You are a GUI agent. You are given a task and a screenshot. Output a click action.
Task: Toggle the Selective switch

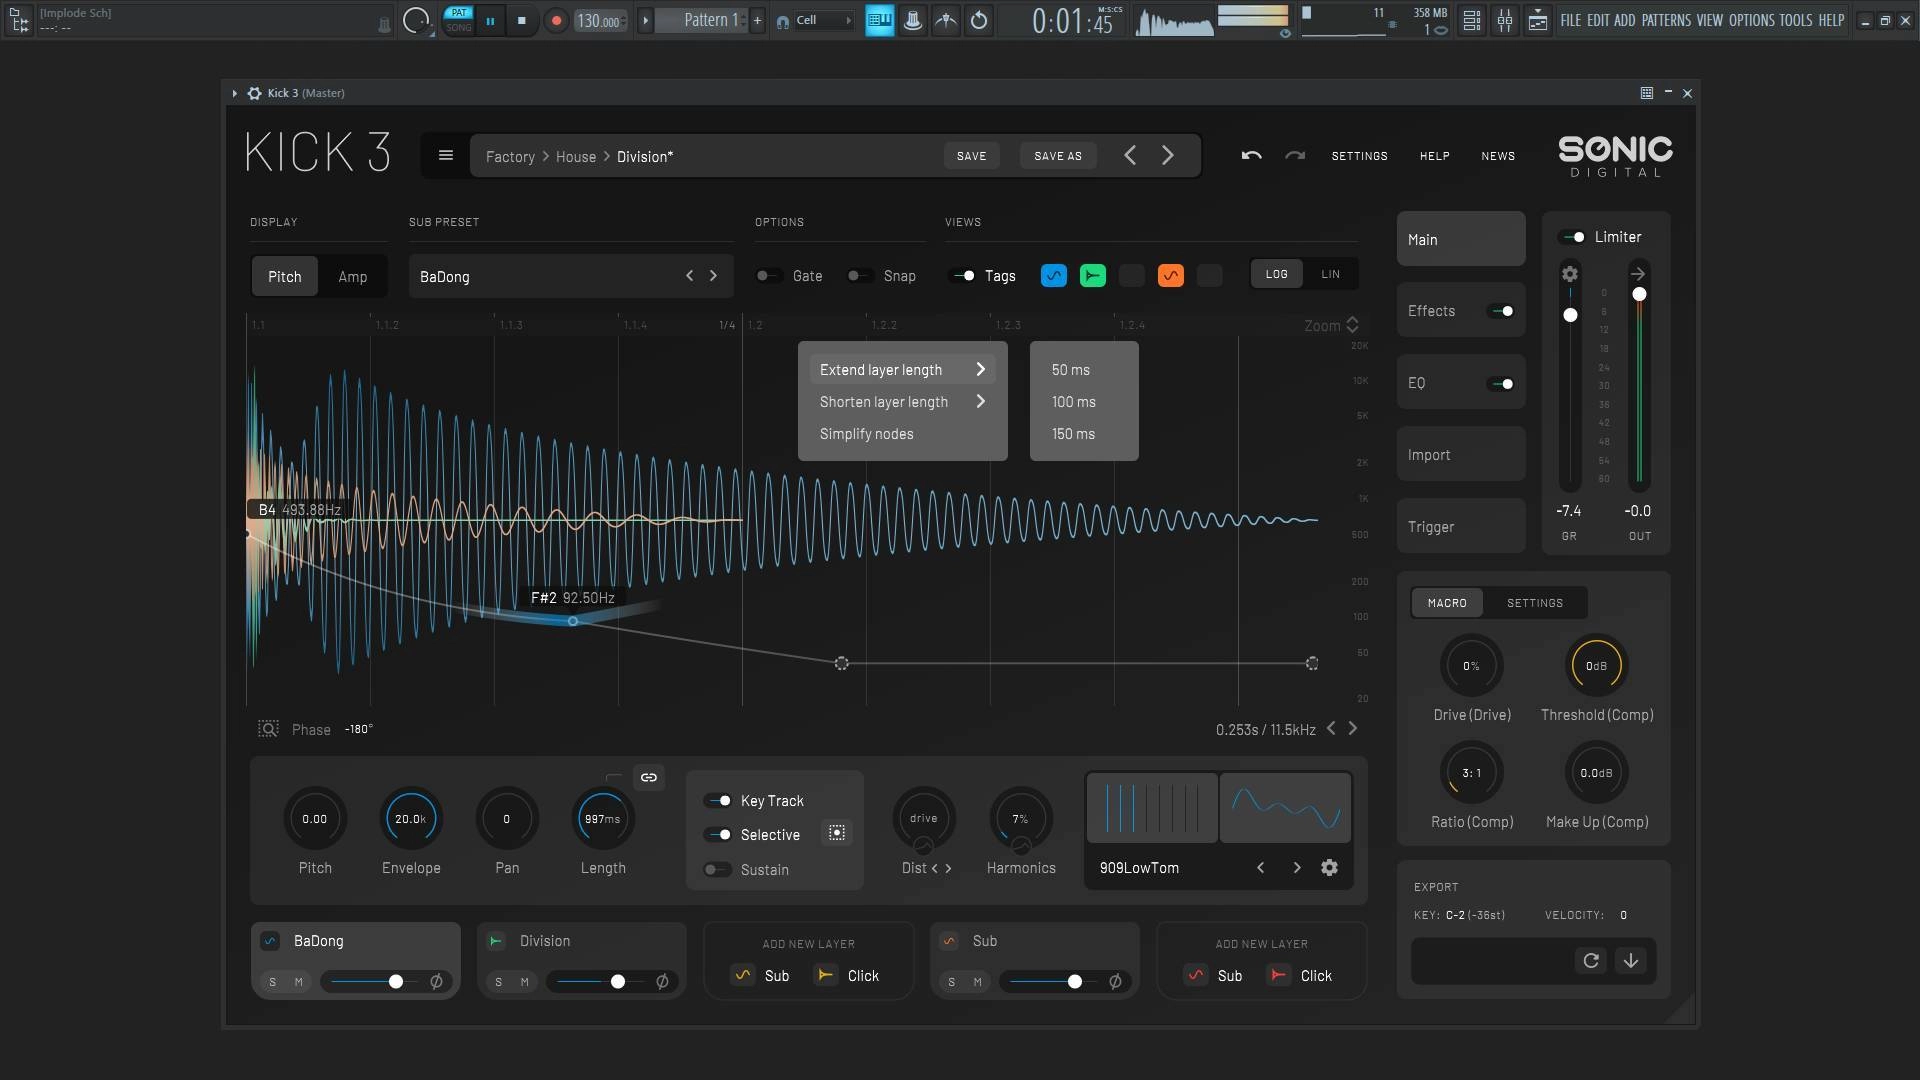pos(718,834)
